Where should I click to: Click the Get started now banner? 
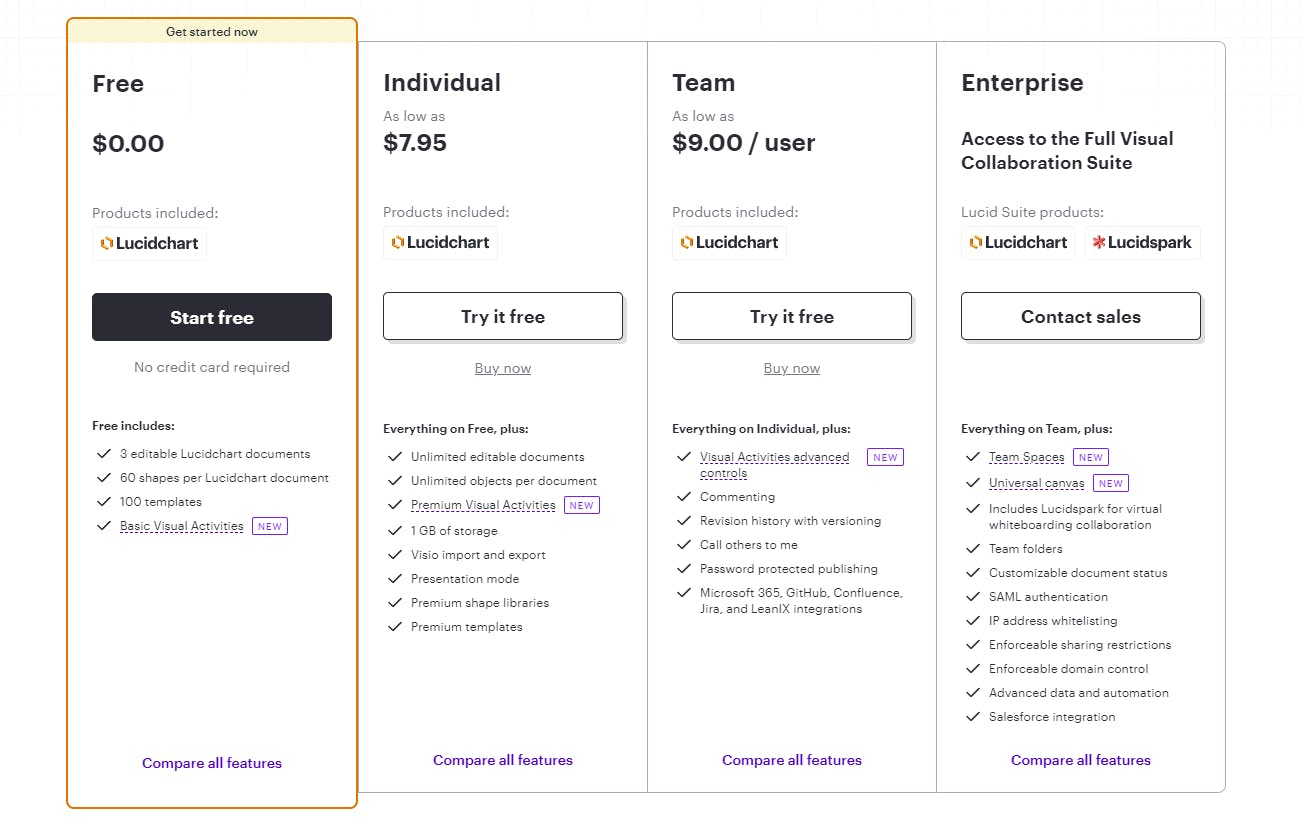click(x=212, y=32)
